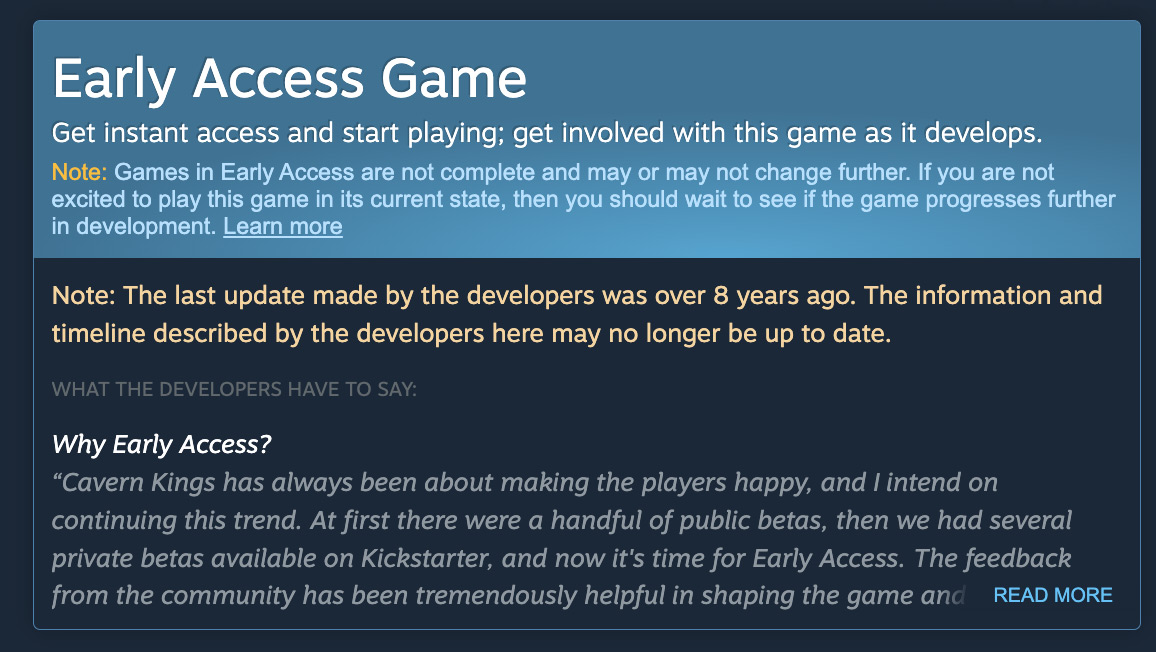Click the "Early Access Game" heading
Viewport: 1156px width, 652px height.
(289, 77)
